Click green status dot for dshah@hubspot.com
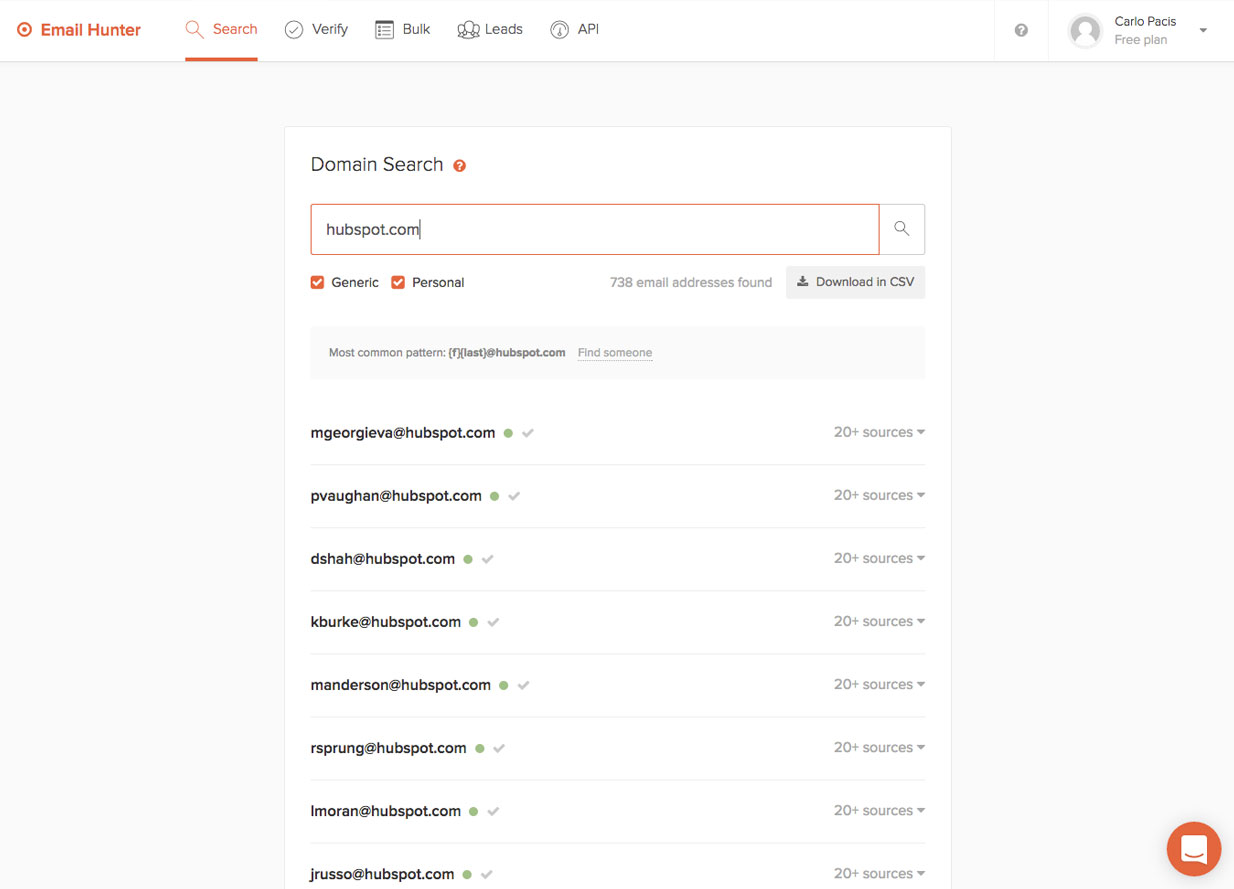1234x889 pixels. coord(468,560)
